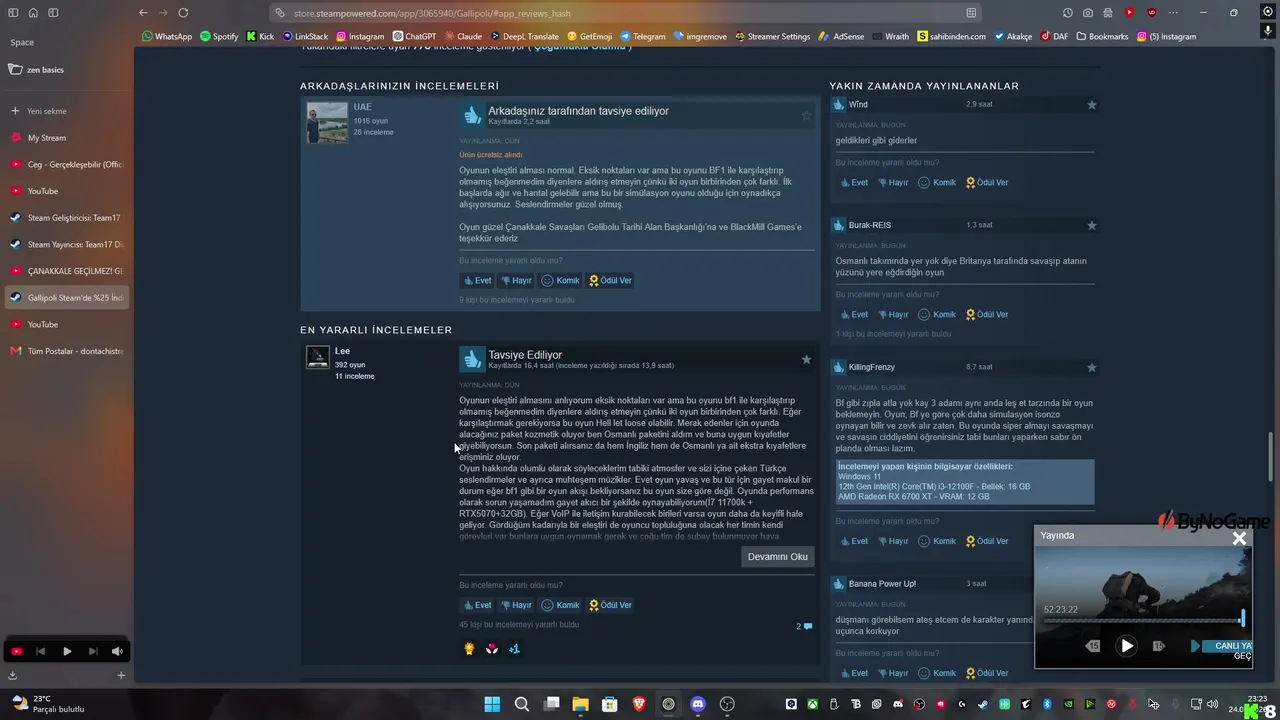
Task: Open Windows taskbar search
Action: point(522,704)
